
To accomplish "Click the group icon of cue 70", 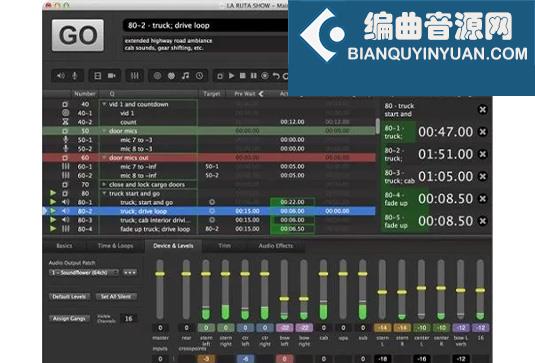I will click(65, 185).
